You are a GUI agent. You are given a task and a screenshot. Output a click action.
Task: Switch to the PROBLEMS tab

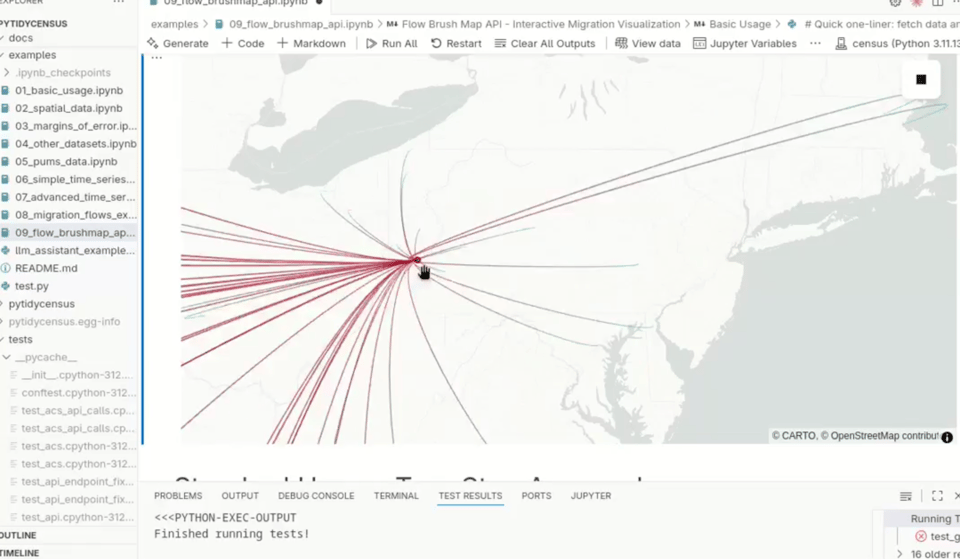(178, 496)
